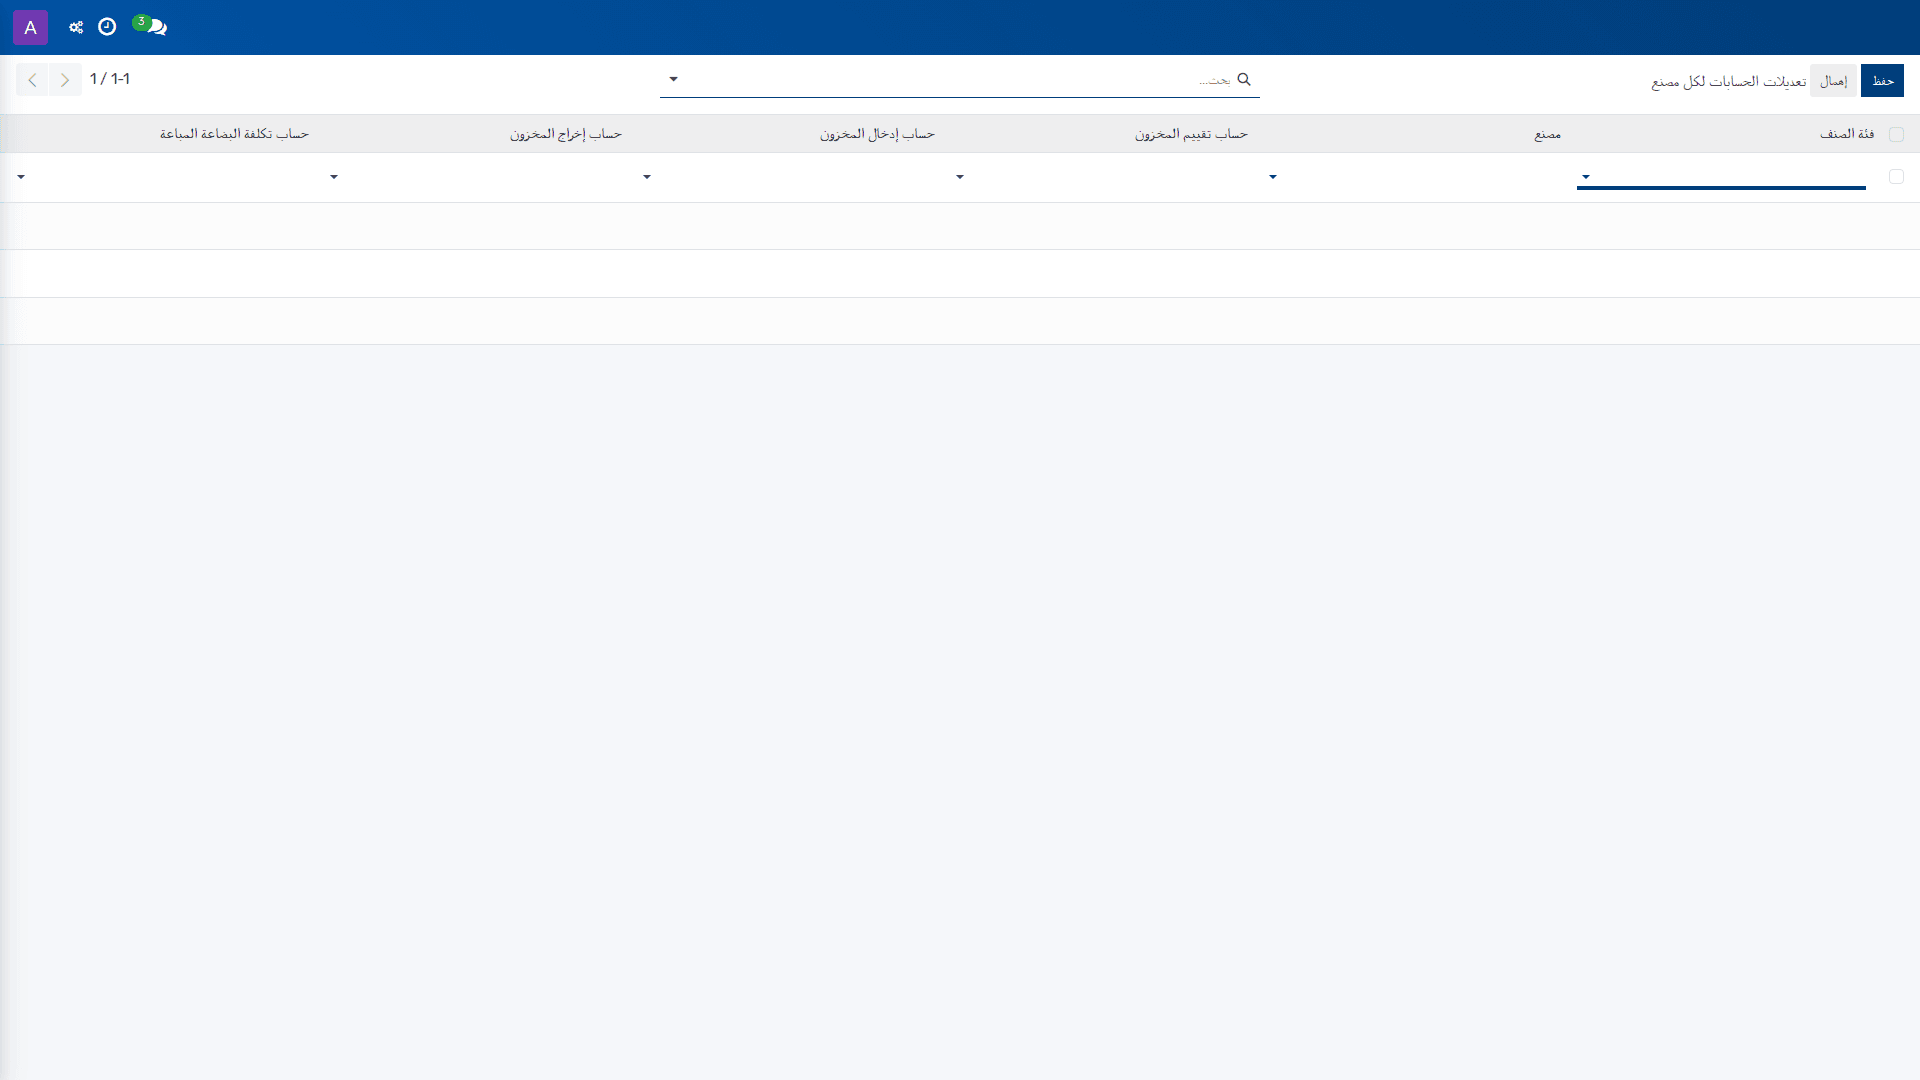Click the search magnifier icon
This screenshot has height=1080, width=1920.
coord(1244,79)
